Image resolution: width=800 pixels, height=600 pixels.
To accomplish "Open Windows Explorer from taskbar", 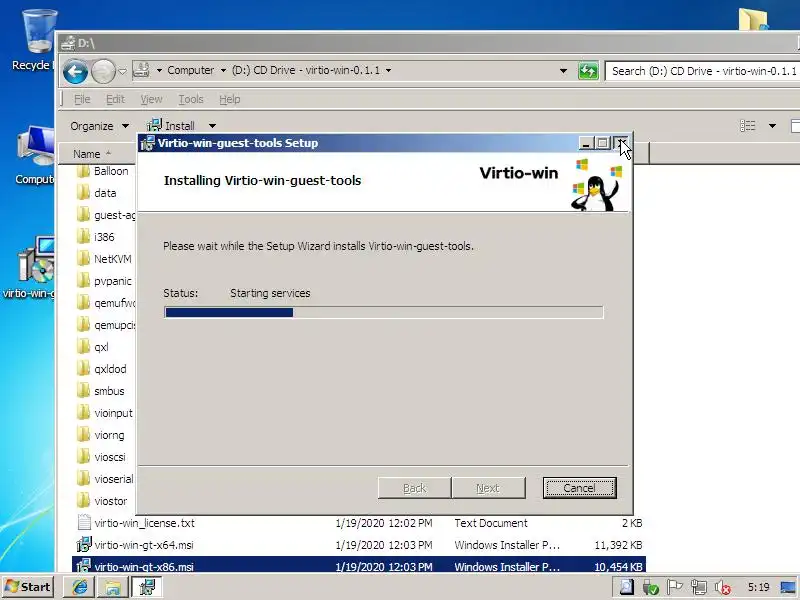I will (112, 587).
